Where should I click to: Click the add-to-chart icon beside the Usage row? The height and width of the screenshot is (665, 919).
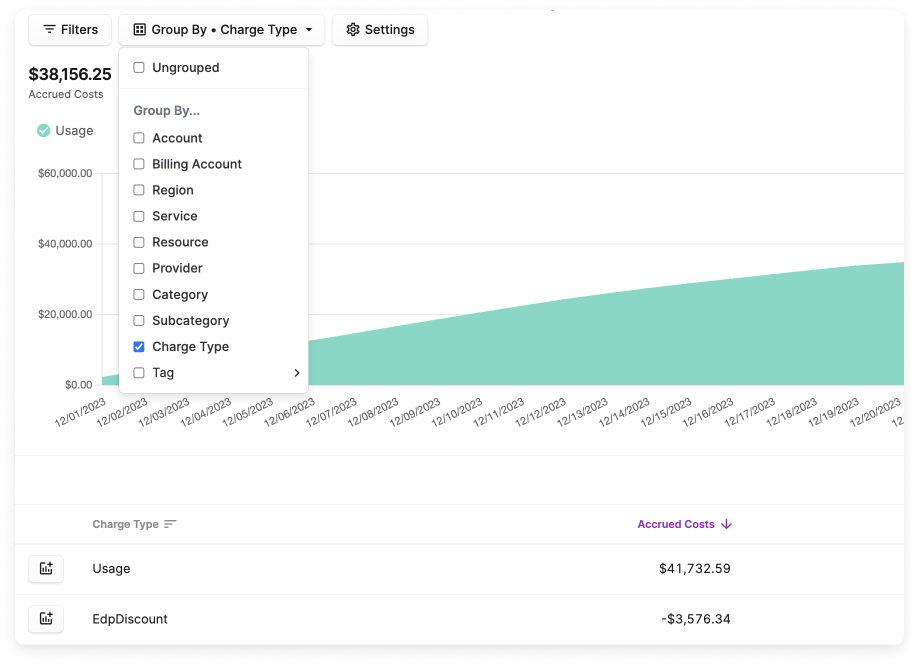[x=46, y=568]
